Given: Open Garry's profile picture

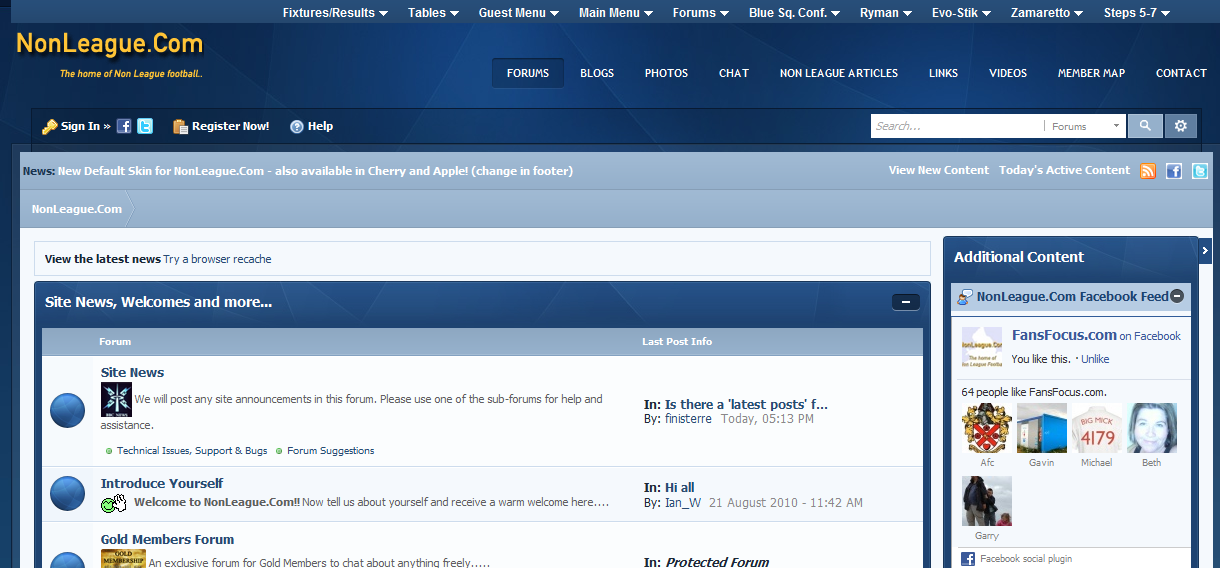Looking at the screenshot, I should pos(987,501).
